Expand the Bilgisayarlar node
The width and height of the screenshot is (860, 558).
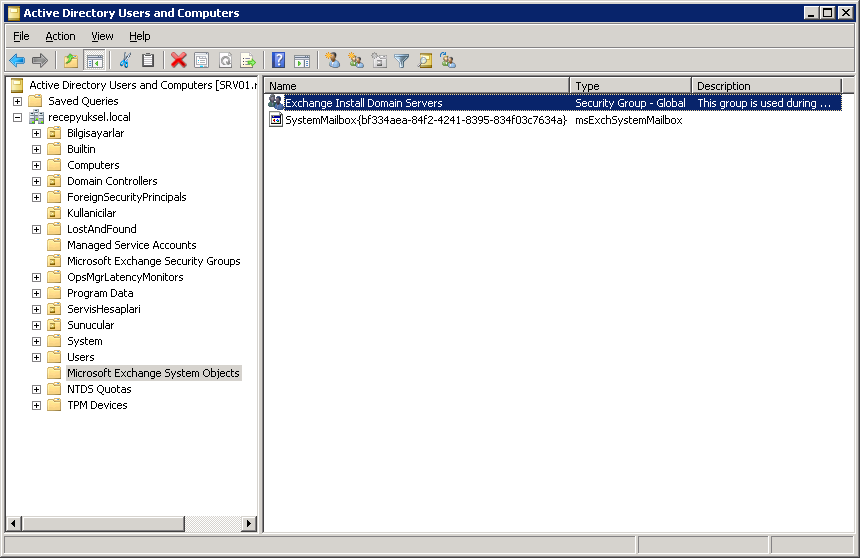36,133
